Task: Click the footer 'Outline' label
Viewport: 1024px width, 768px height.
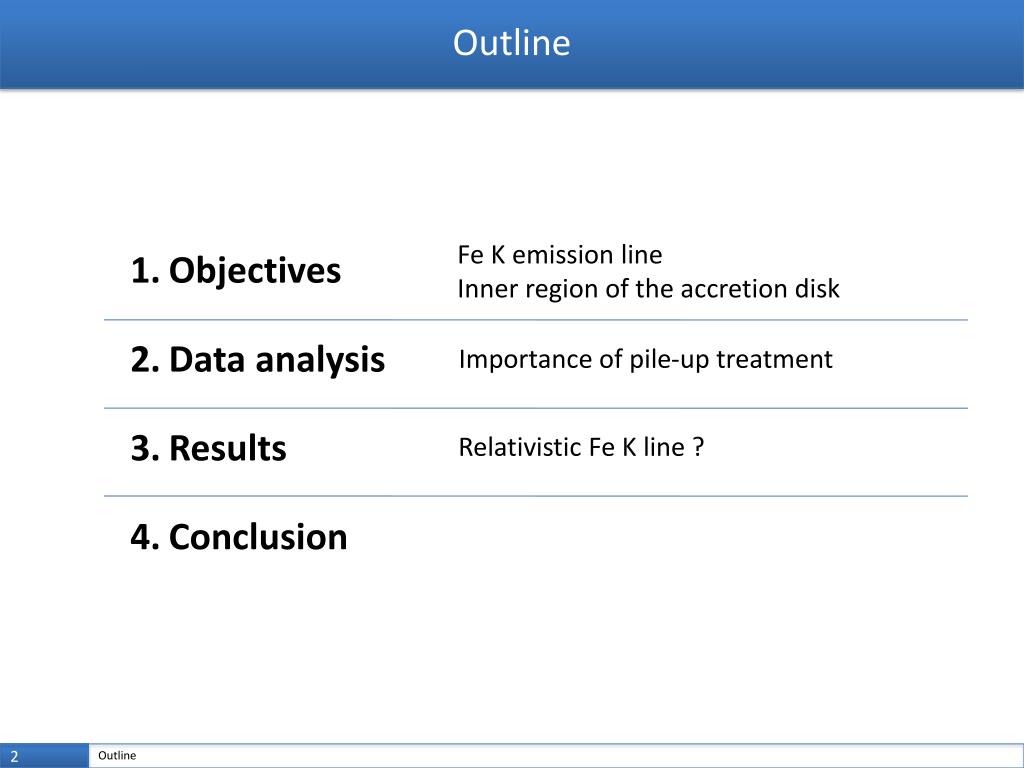Action: tap(117, 756)
